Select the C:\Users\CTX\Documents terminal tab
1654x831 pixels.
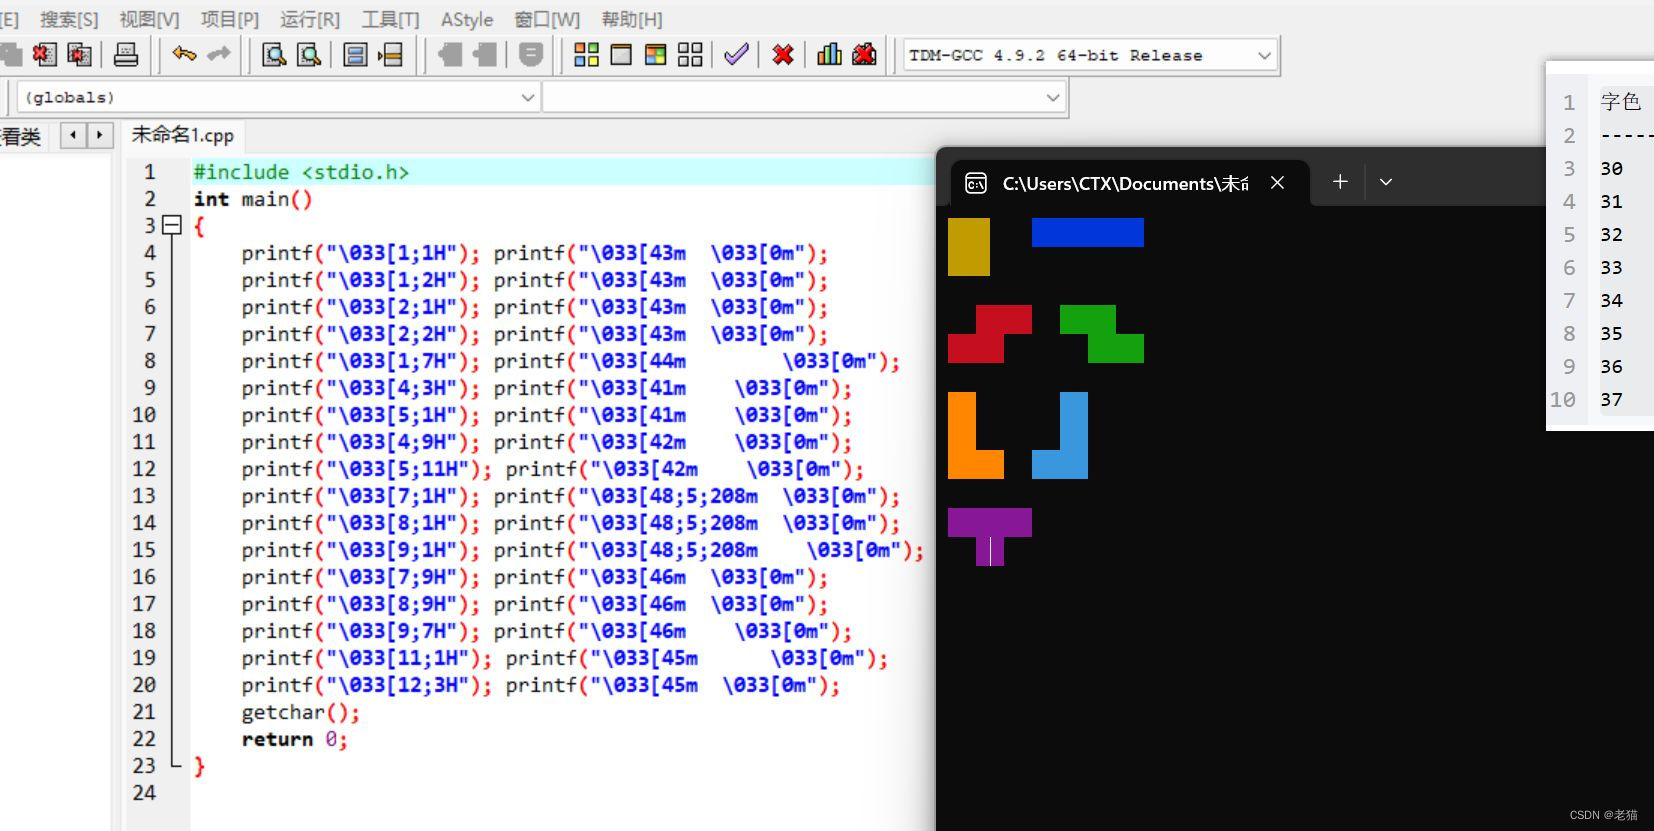point(1129,182)
